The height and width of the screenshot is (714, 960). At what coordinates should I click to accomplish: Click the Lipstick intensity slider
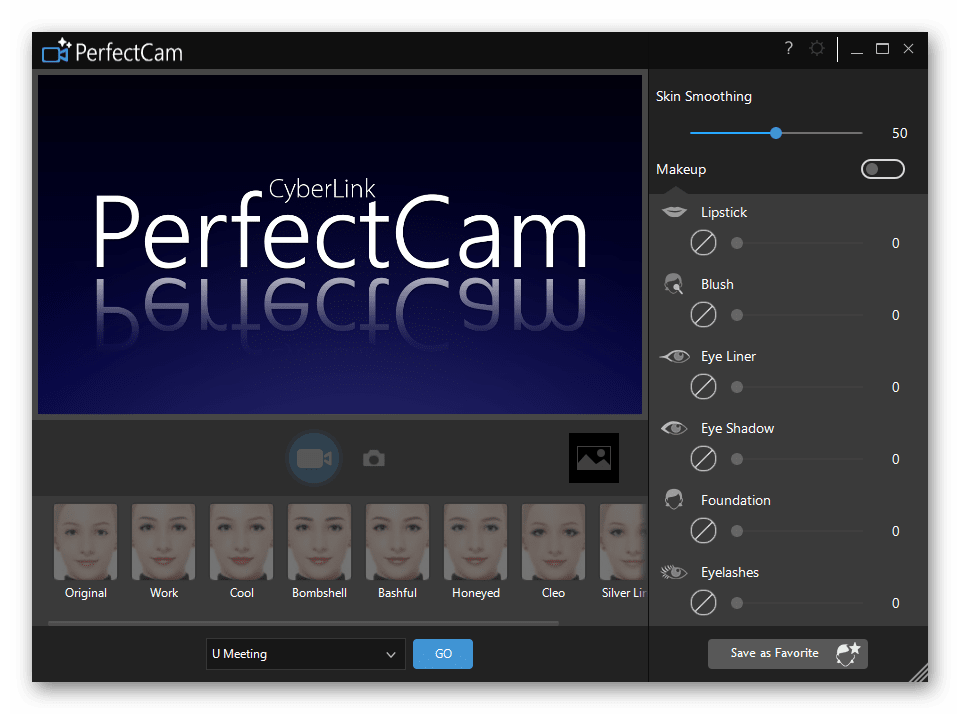pyautogui.click(x=797, y=243)
